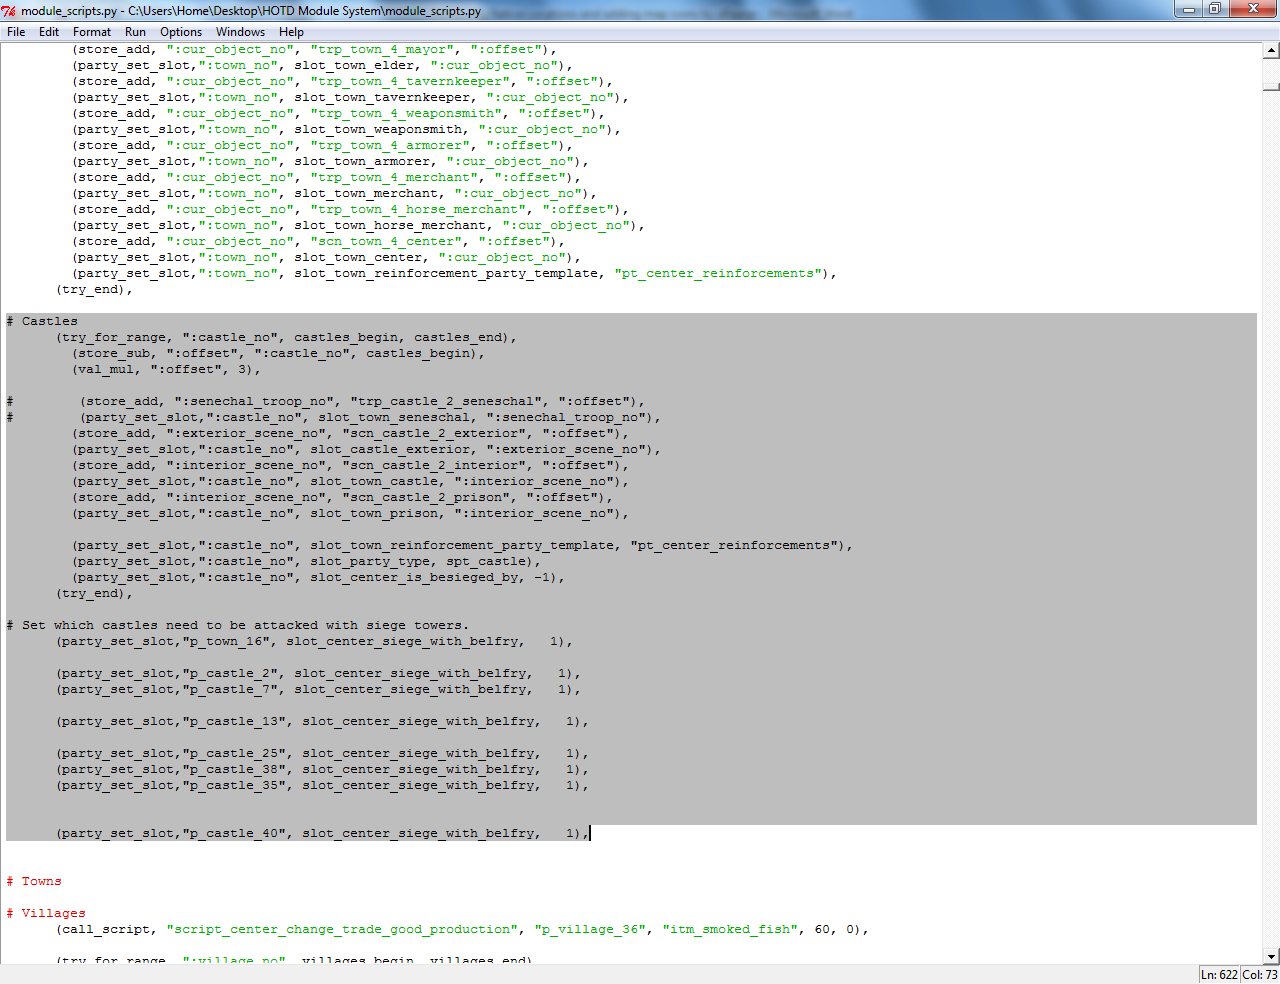Click 'p_town_16' in belfry line
This screenshot has width=1280, height=984.
coord(226,641)
